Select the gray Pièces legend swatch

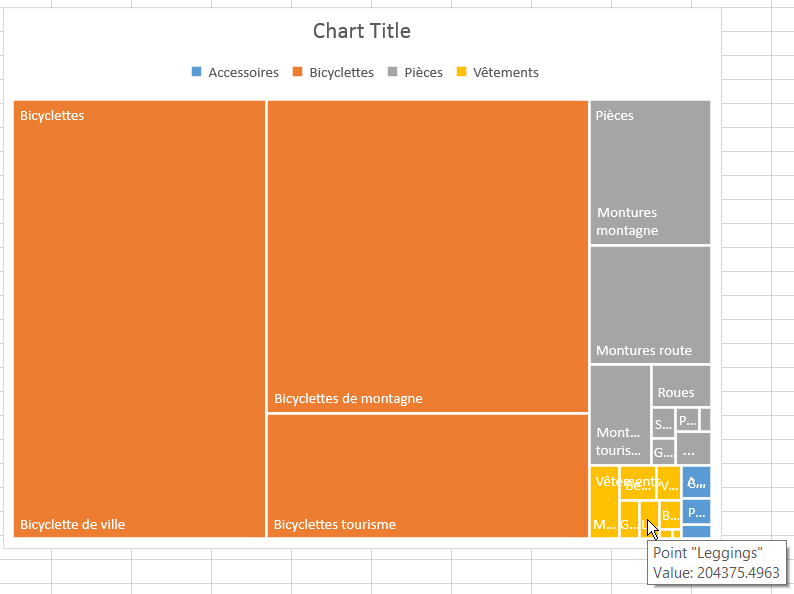pyautogui.click(x=393, y=72)
